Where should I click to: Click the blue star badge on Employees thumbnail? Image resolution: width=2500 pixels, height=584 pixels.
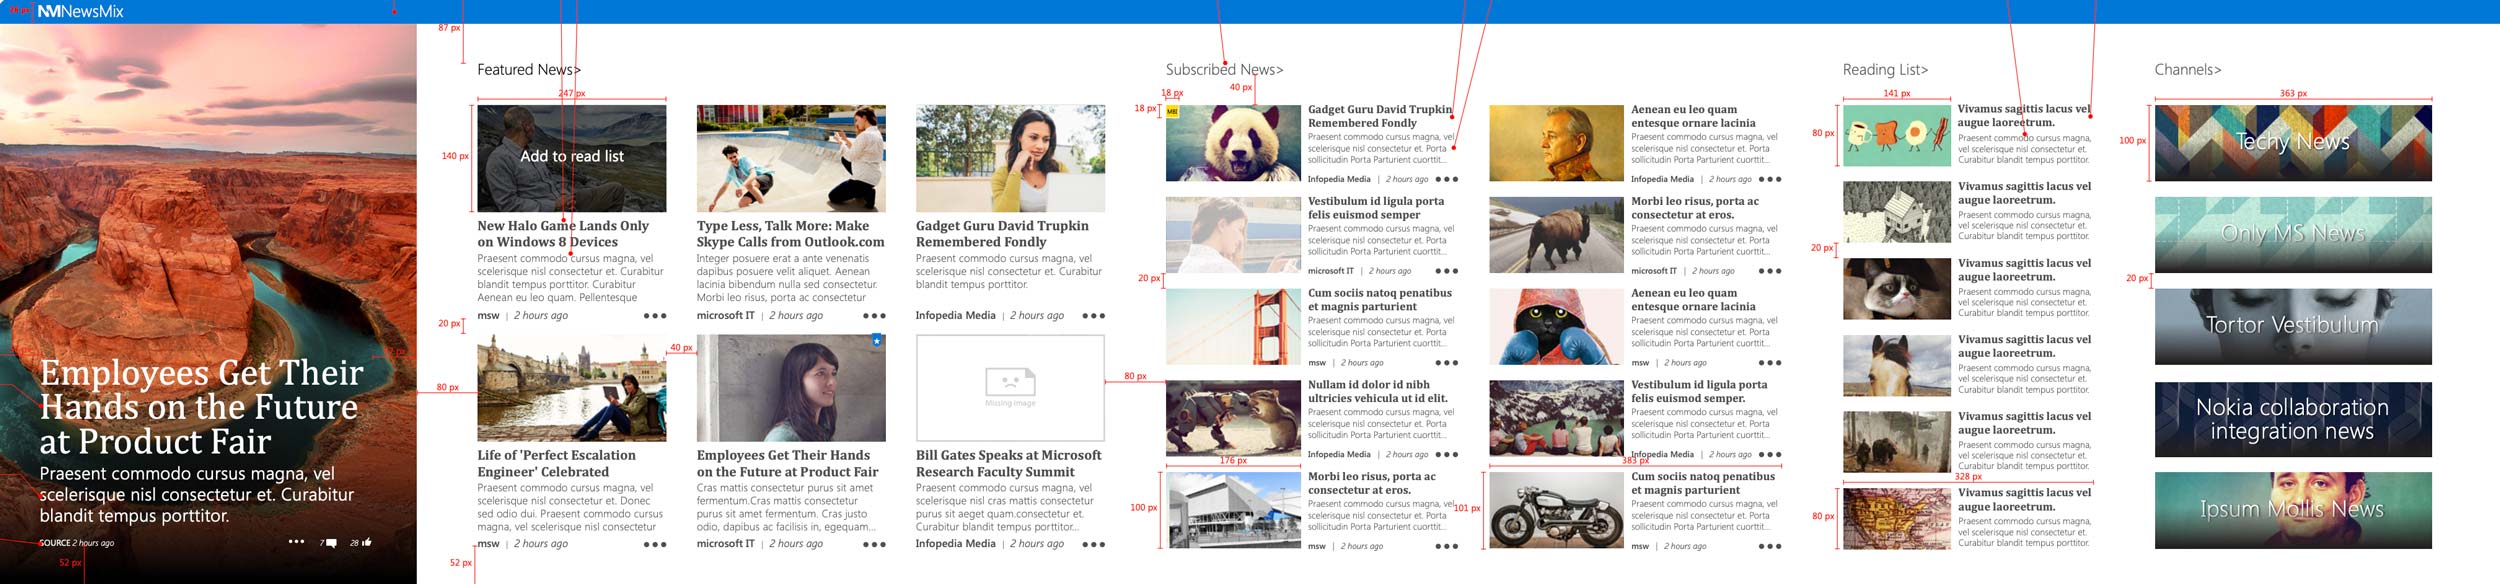[x=877, y=341]
